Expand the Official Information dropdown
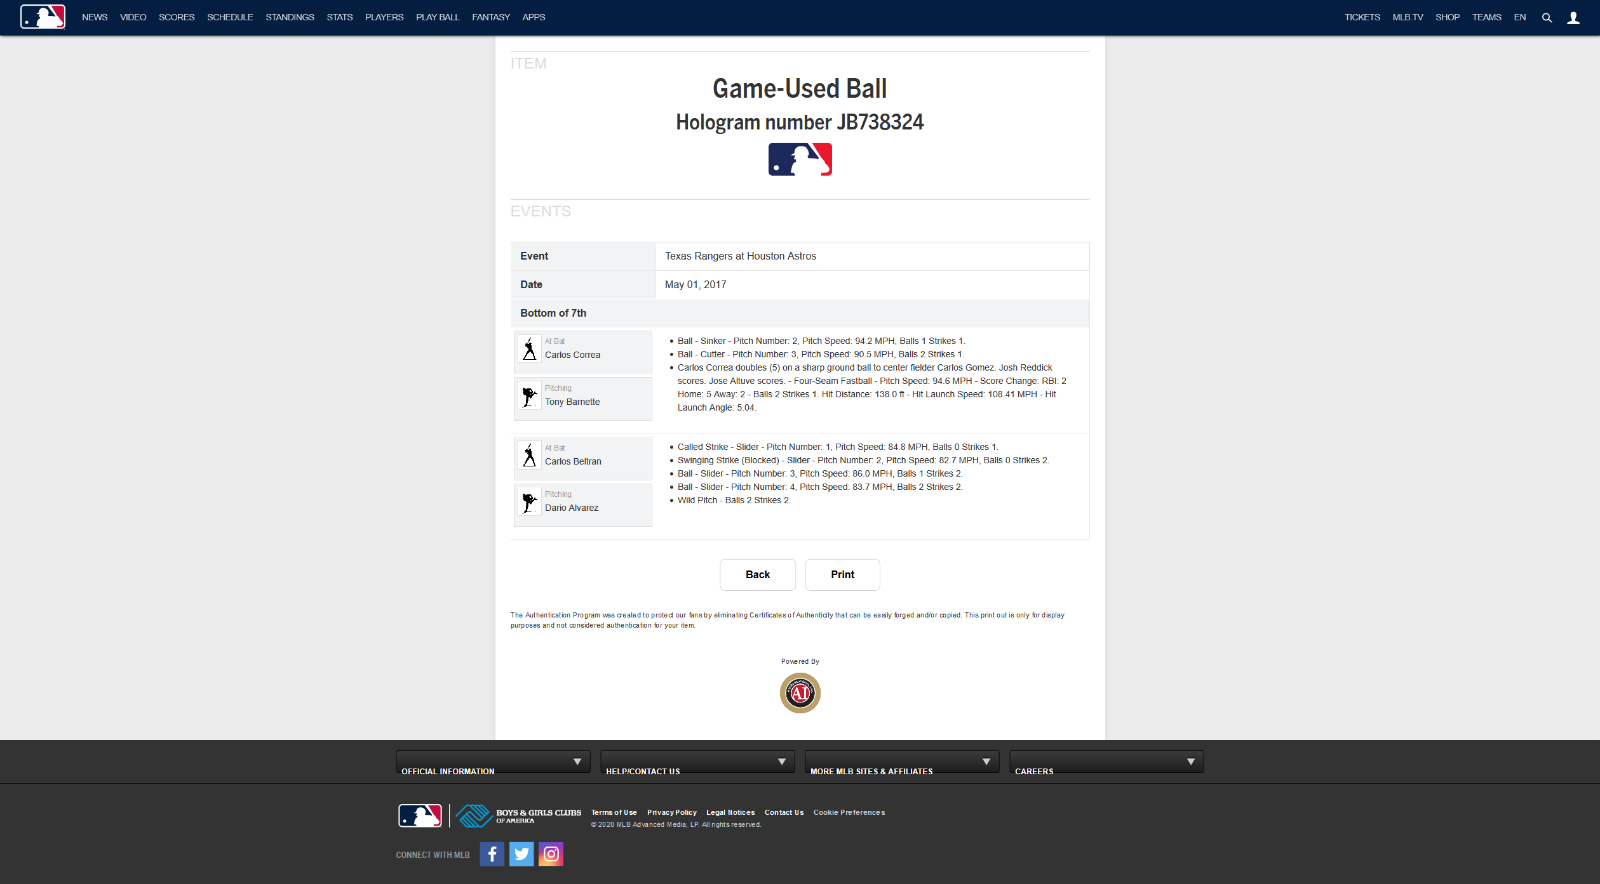This screenshot has height=884, width=1600. [x=493, y=762]
